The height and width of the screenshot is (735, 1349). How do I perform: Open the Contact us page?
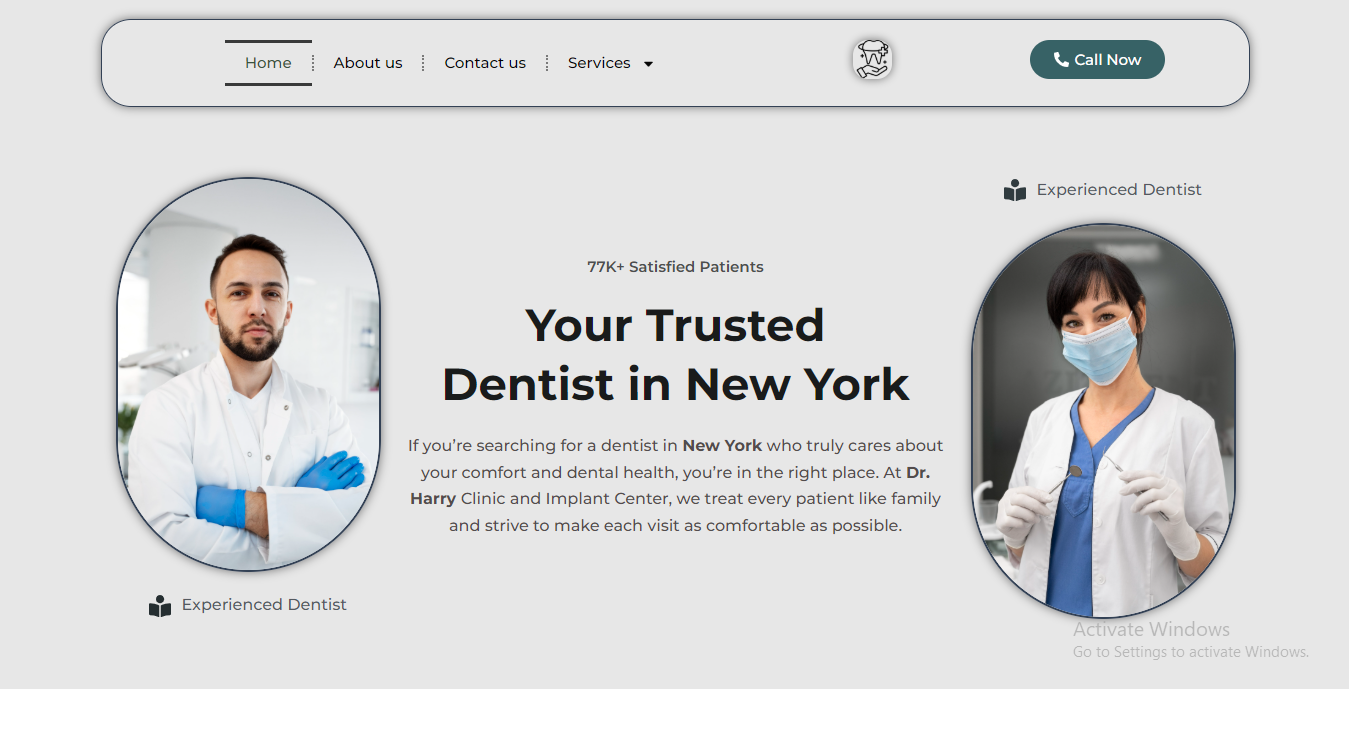click(x=485, y=63)
